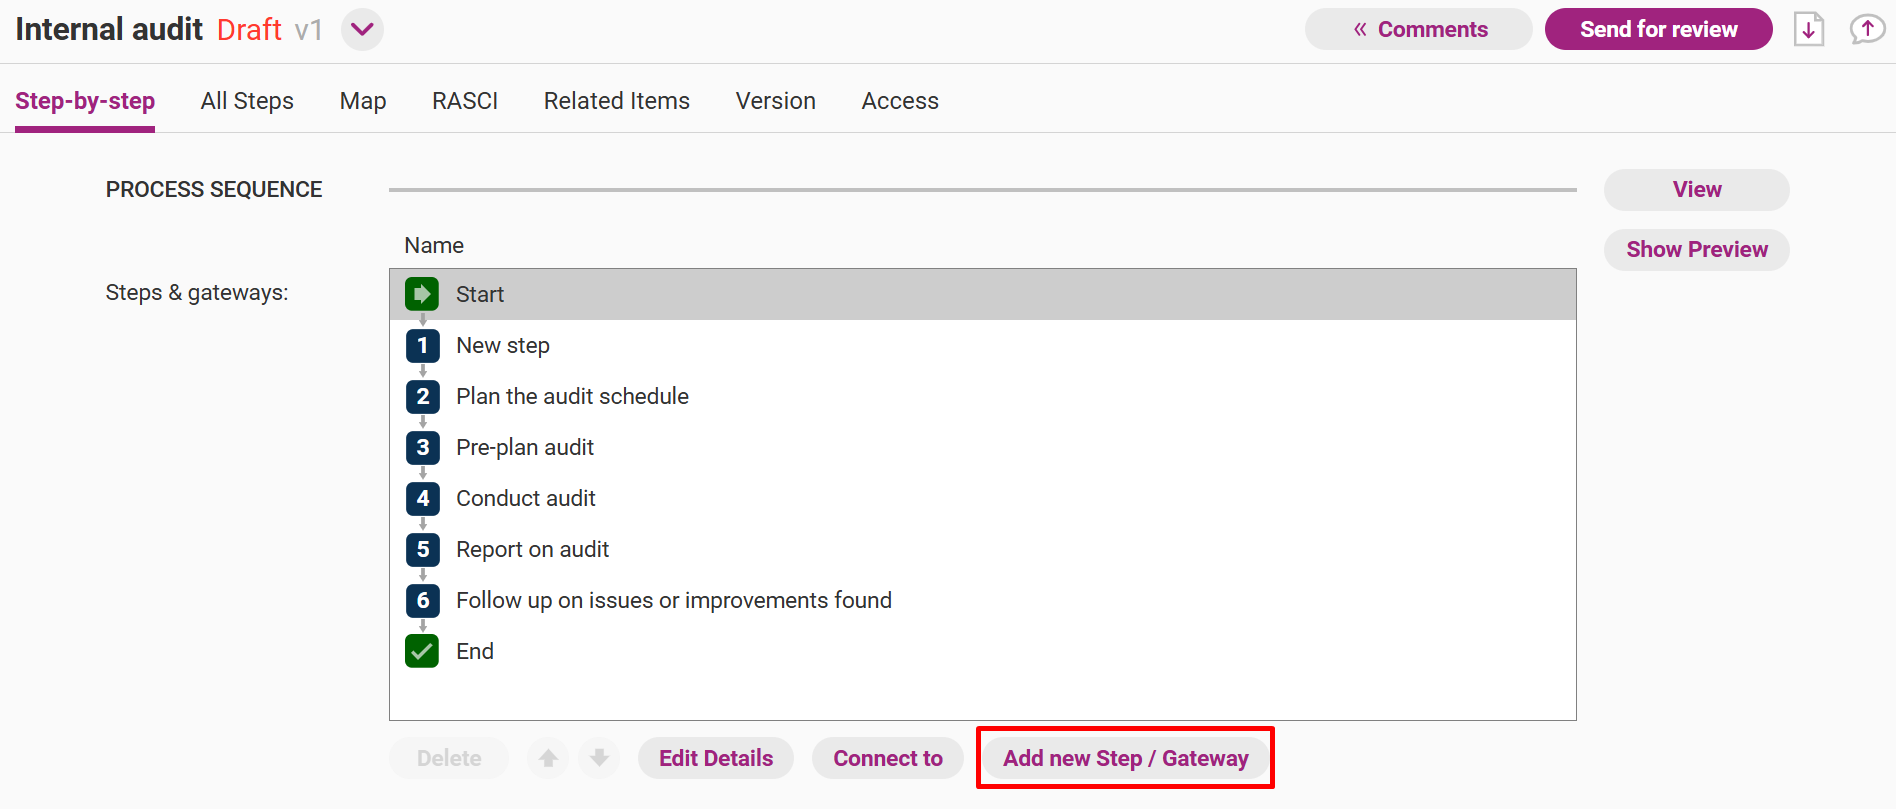The width and height of the screenshot is (1896, 809).
Task: Click the Delete button
Action: (x=449, y=758)
